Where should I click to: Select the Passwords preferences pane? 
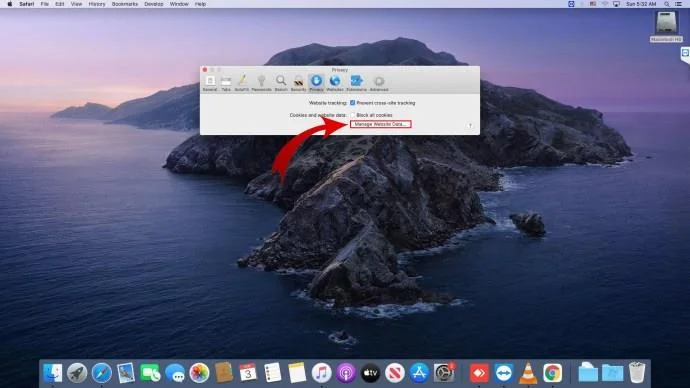point(261,83)
